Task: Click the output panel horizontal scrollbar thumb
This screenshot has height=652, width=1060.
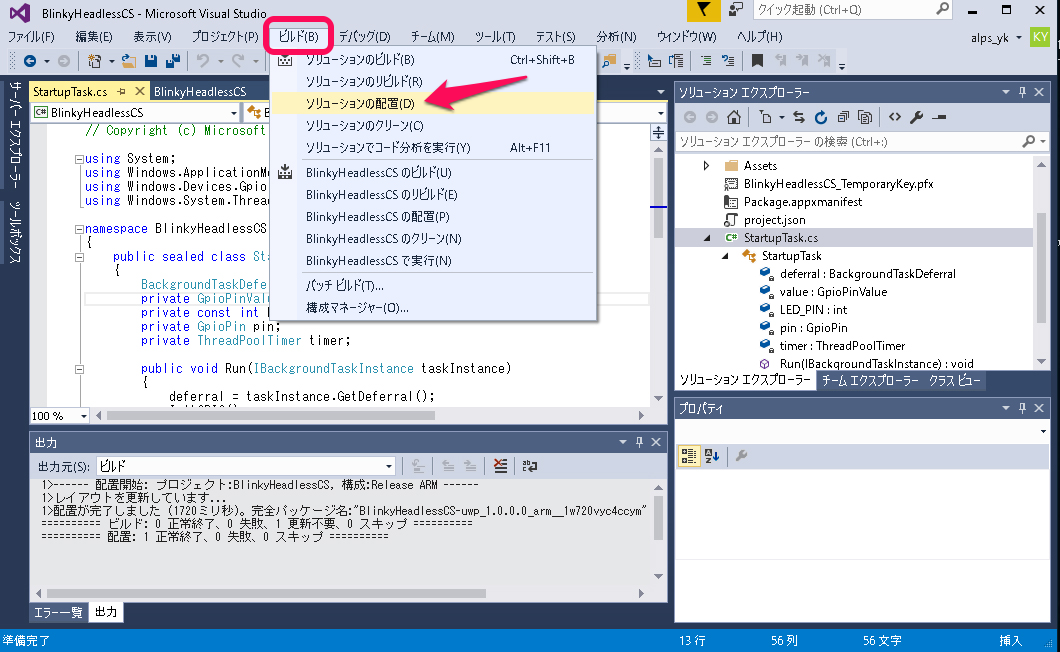Action: pos(266,593)
